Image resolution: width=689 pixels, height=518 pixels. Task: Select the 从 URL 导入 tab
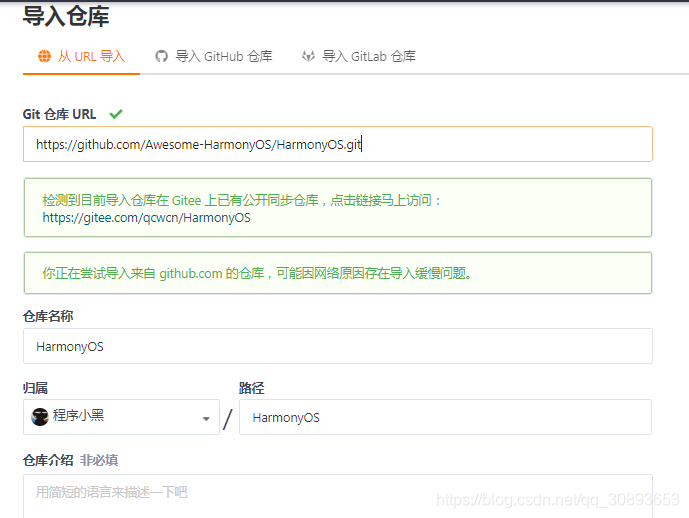[81, 56]
